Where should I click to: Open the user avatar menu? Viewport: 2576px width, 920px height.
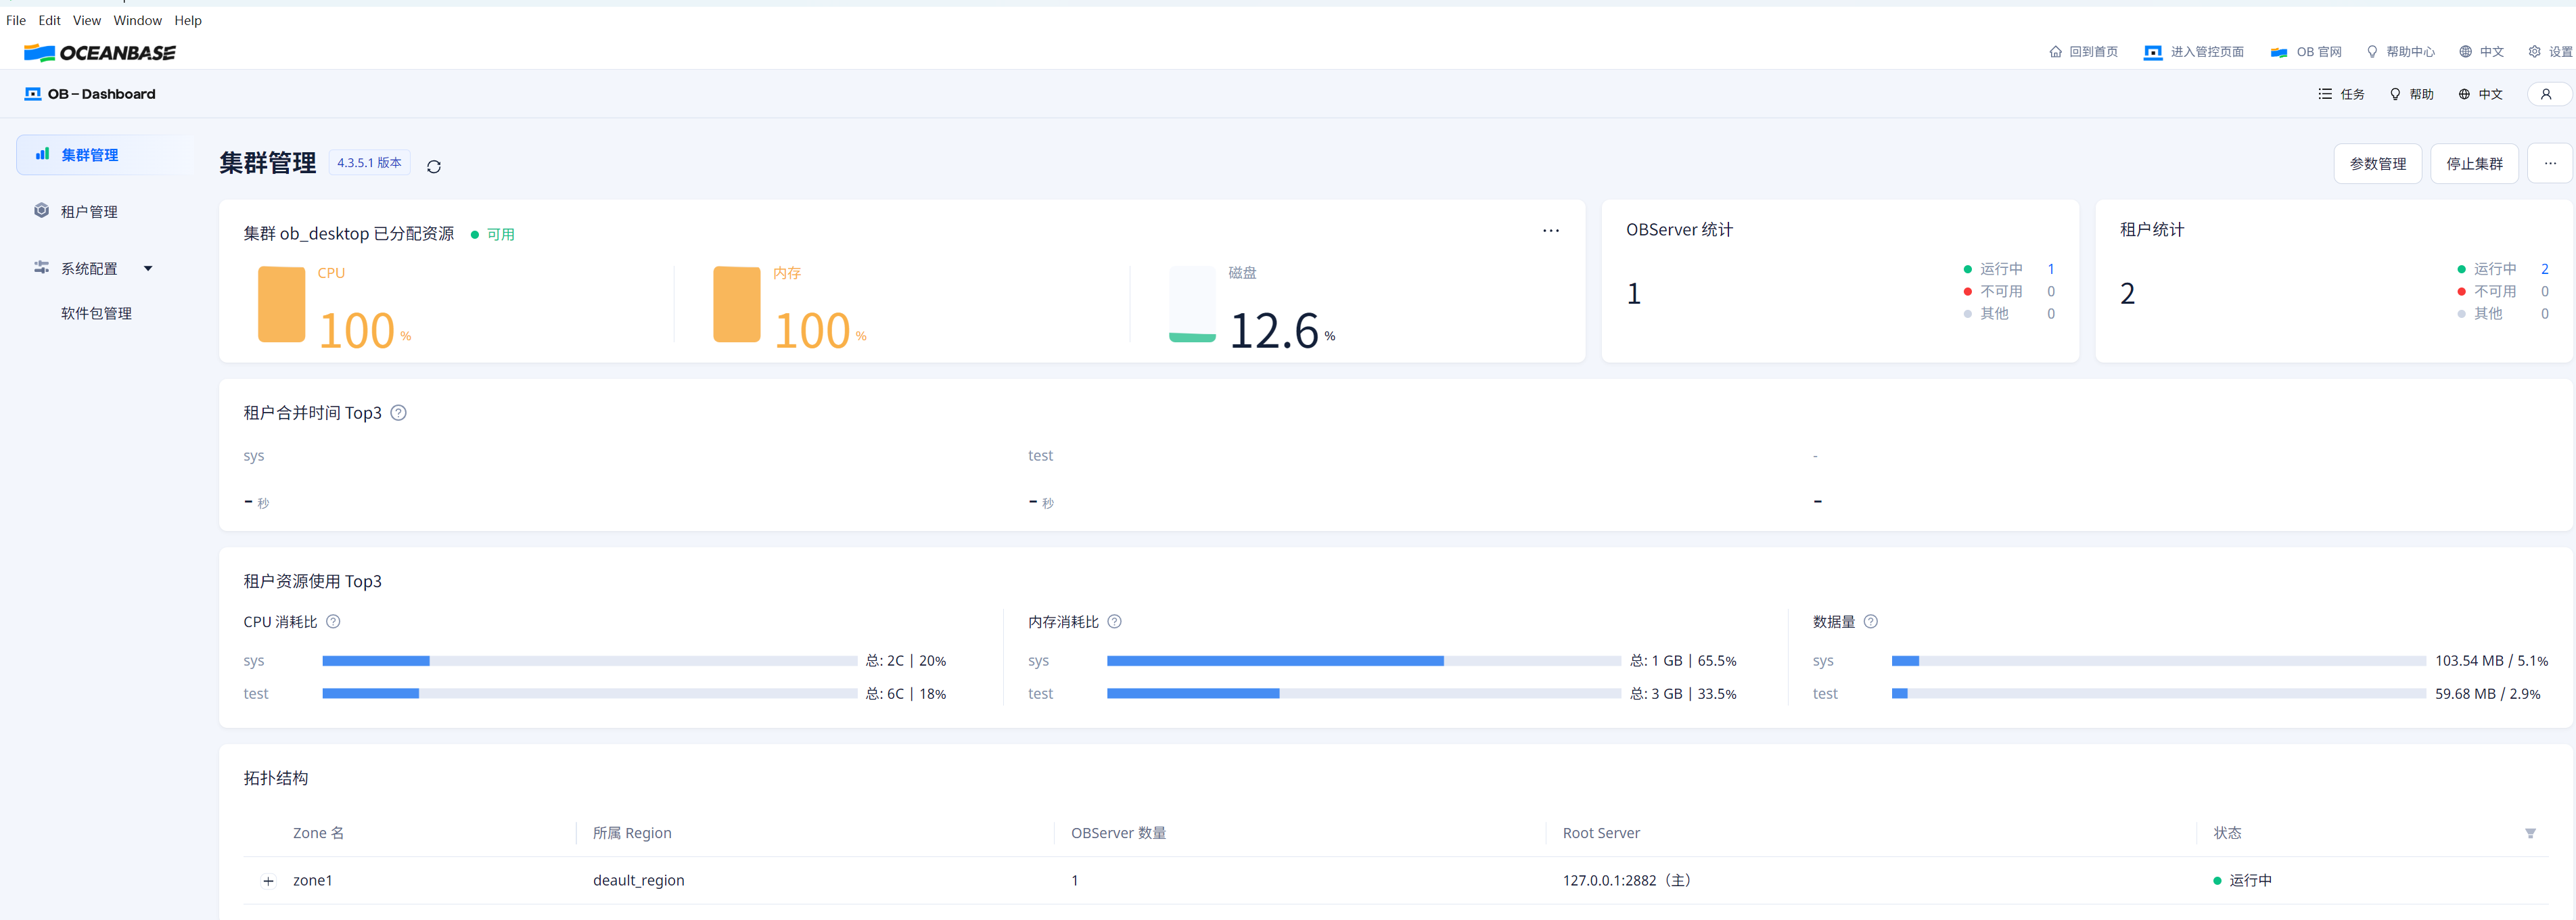pos(2546,94)
